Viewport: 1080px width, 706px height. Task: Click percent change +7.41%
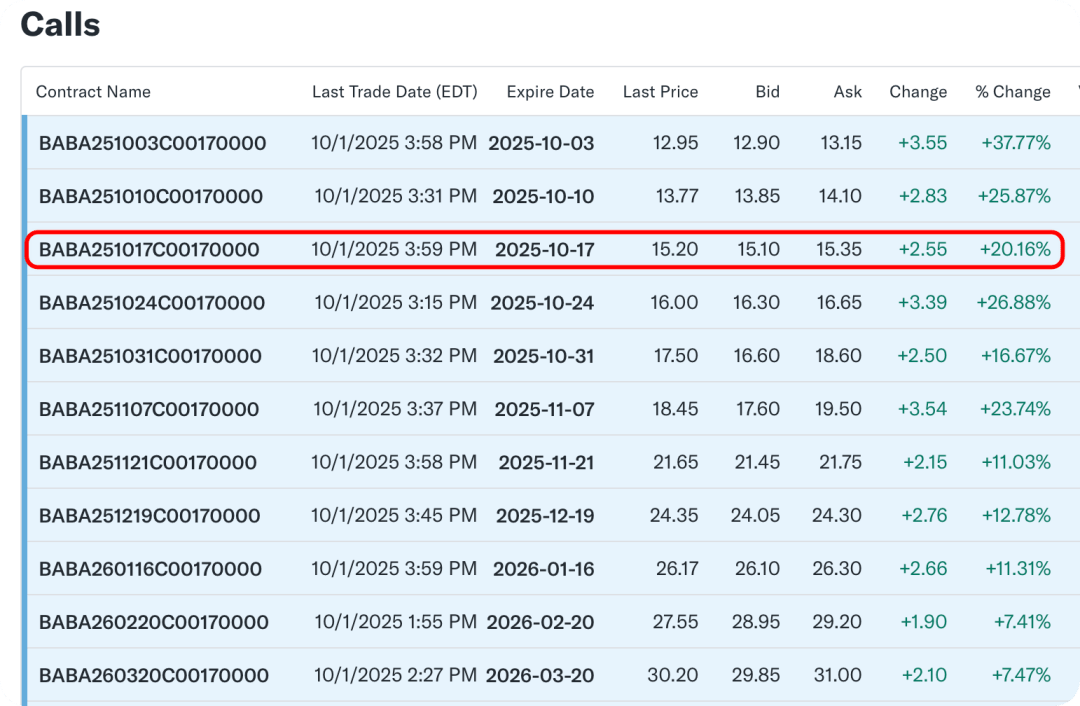click(1022, 622)
